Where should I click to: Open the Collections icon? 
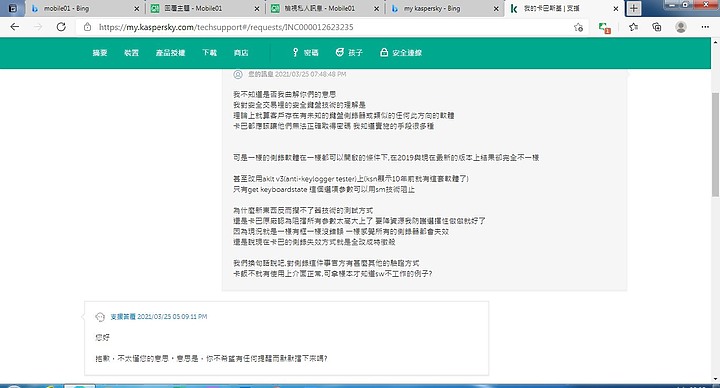(657, 27)
